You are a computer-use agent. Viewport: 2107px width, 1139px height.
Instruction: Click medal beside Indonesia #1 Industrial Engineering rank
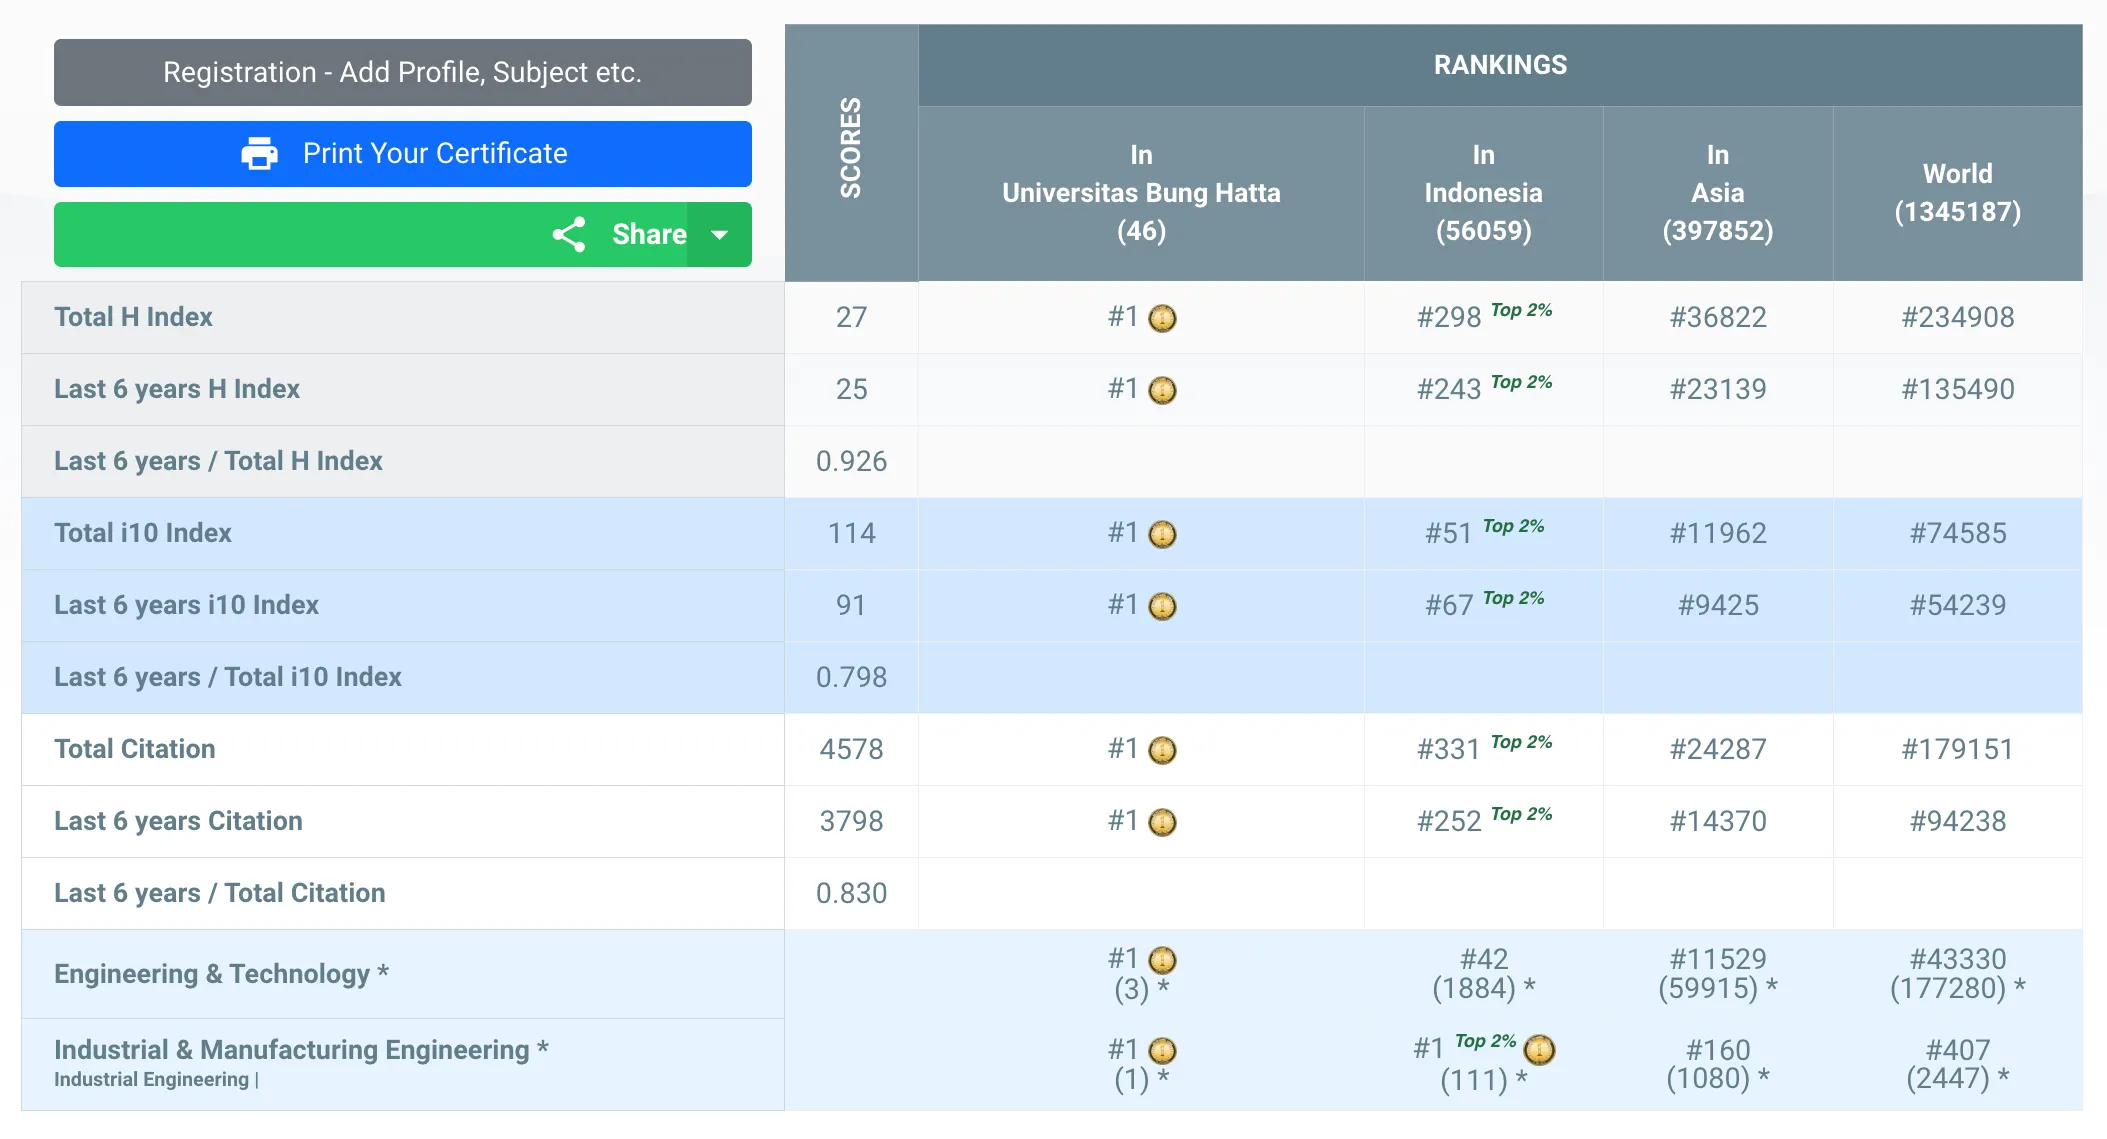(x=1539, y=1050)
